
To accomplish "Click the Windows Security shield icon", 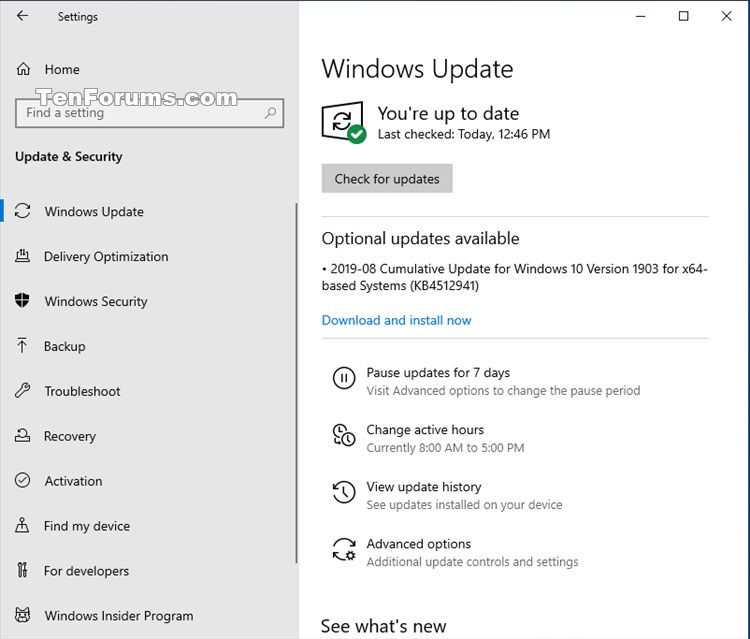I will (x=22, y=300).
